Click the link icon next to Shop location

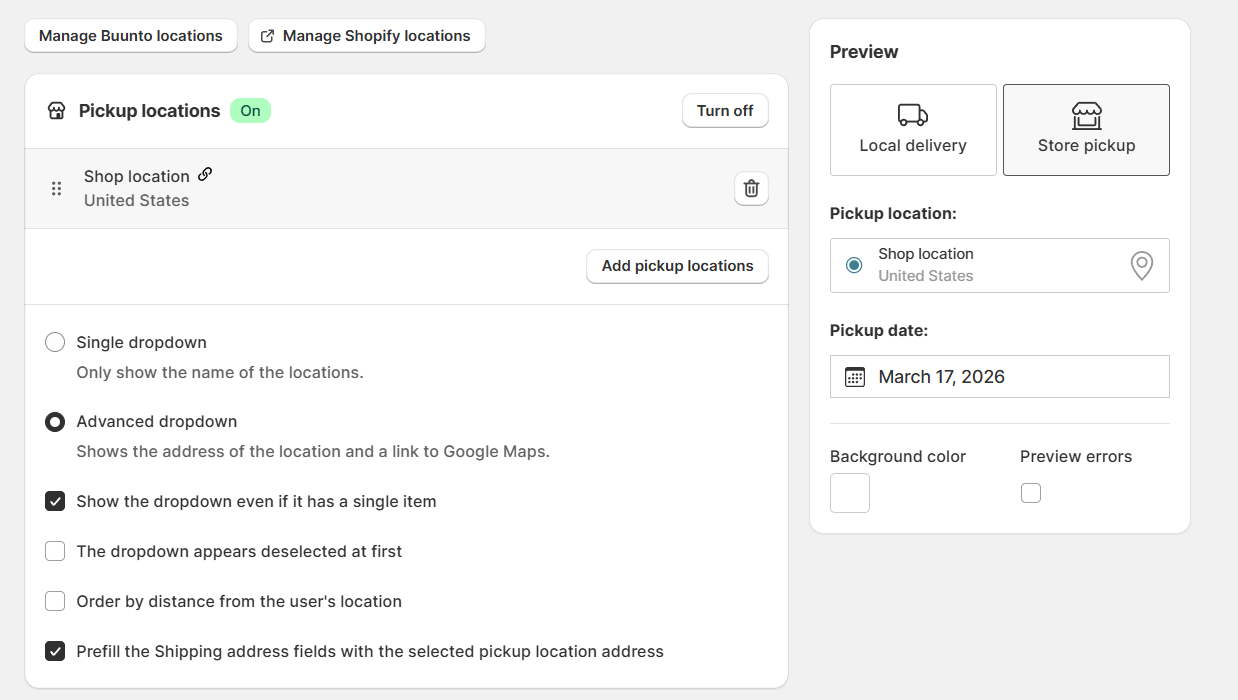[x=205, y=174]
